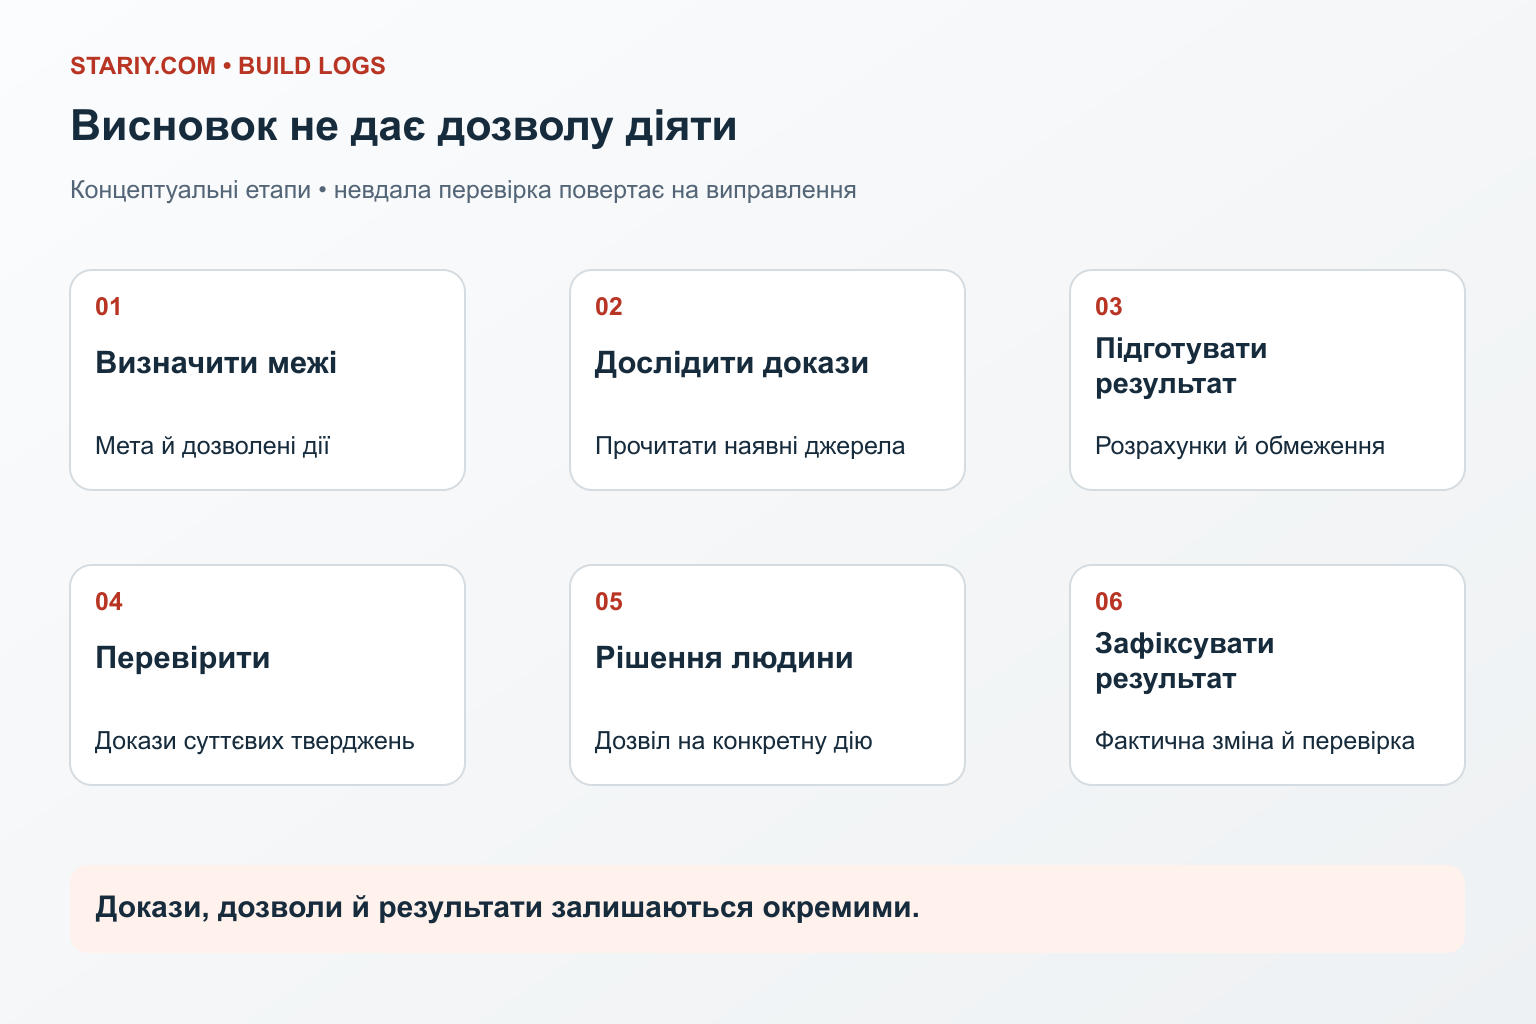Click the "STARIY.COM • BUILD LOGS" header text
The width and height of the screenshot is (1536, 1024).
[228, 66]
